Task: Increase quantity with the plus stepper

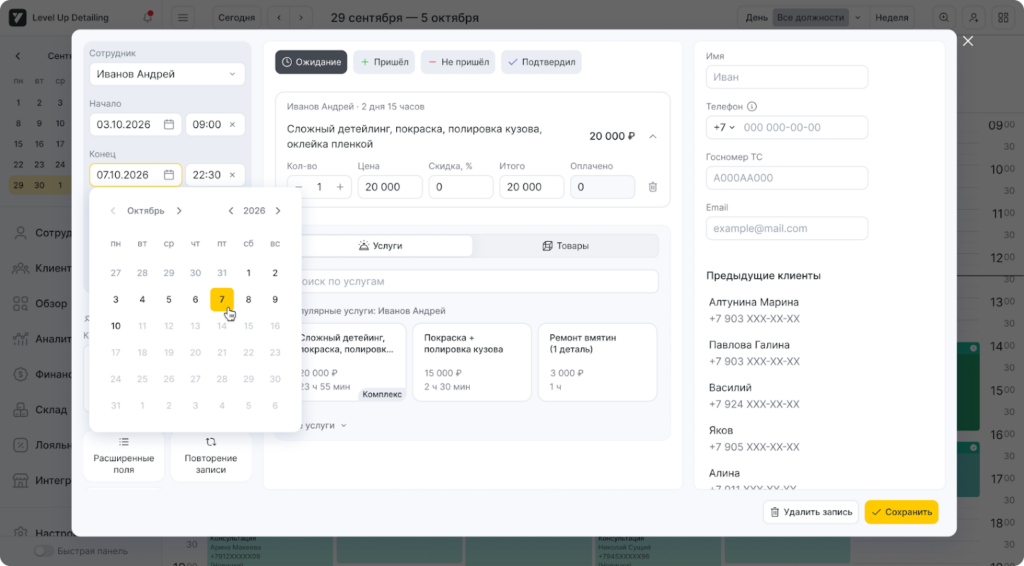Action: click(340, 187)
